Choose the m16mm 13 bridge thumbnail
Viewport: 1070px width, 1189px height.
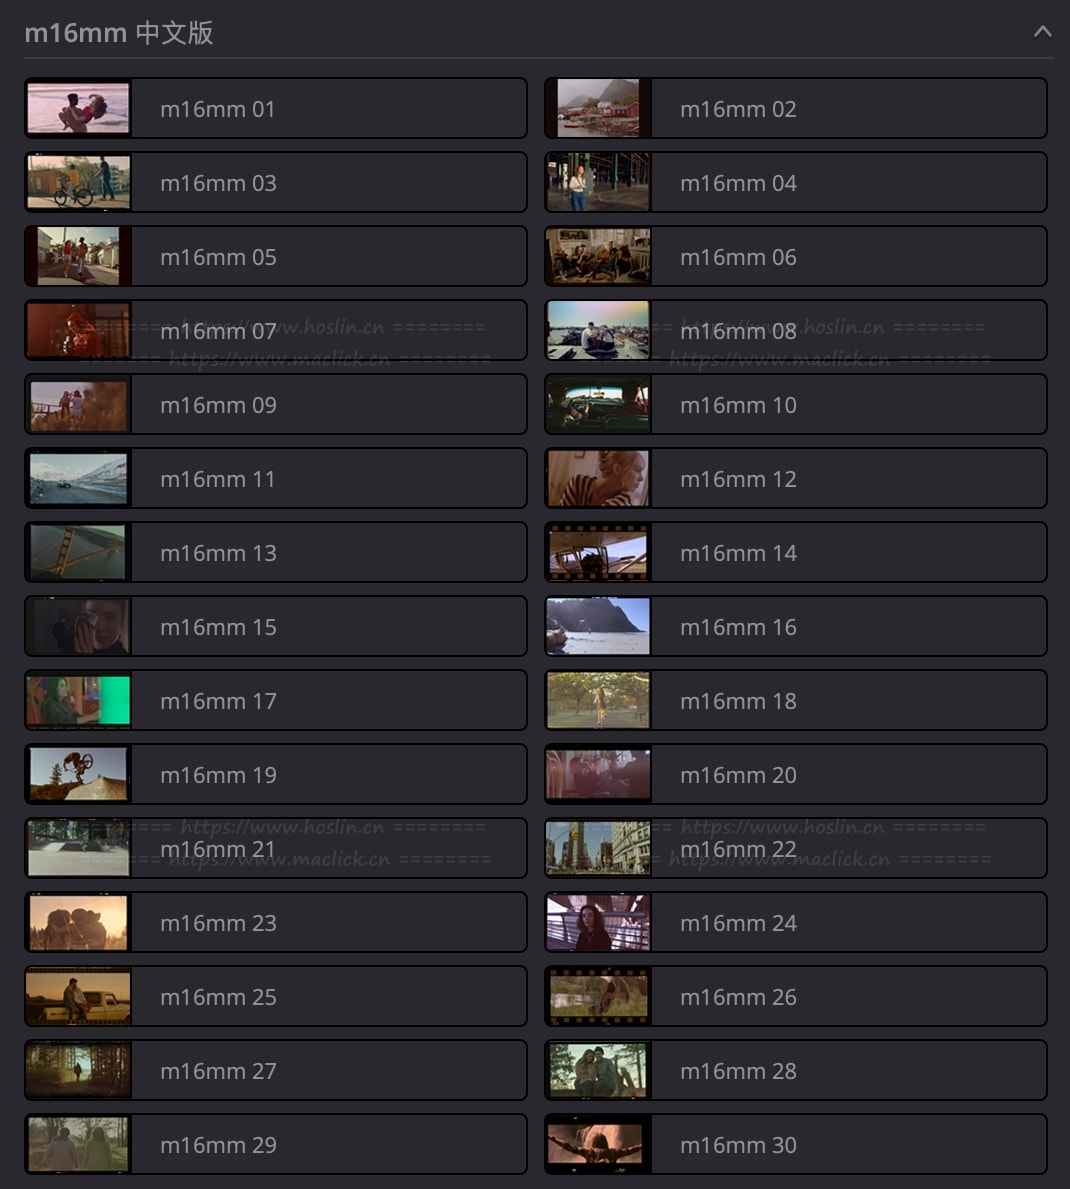(x=79, y=552)
